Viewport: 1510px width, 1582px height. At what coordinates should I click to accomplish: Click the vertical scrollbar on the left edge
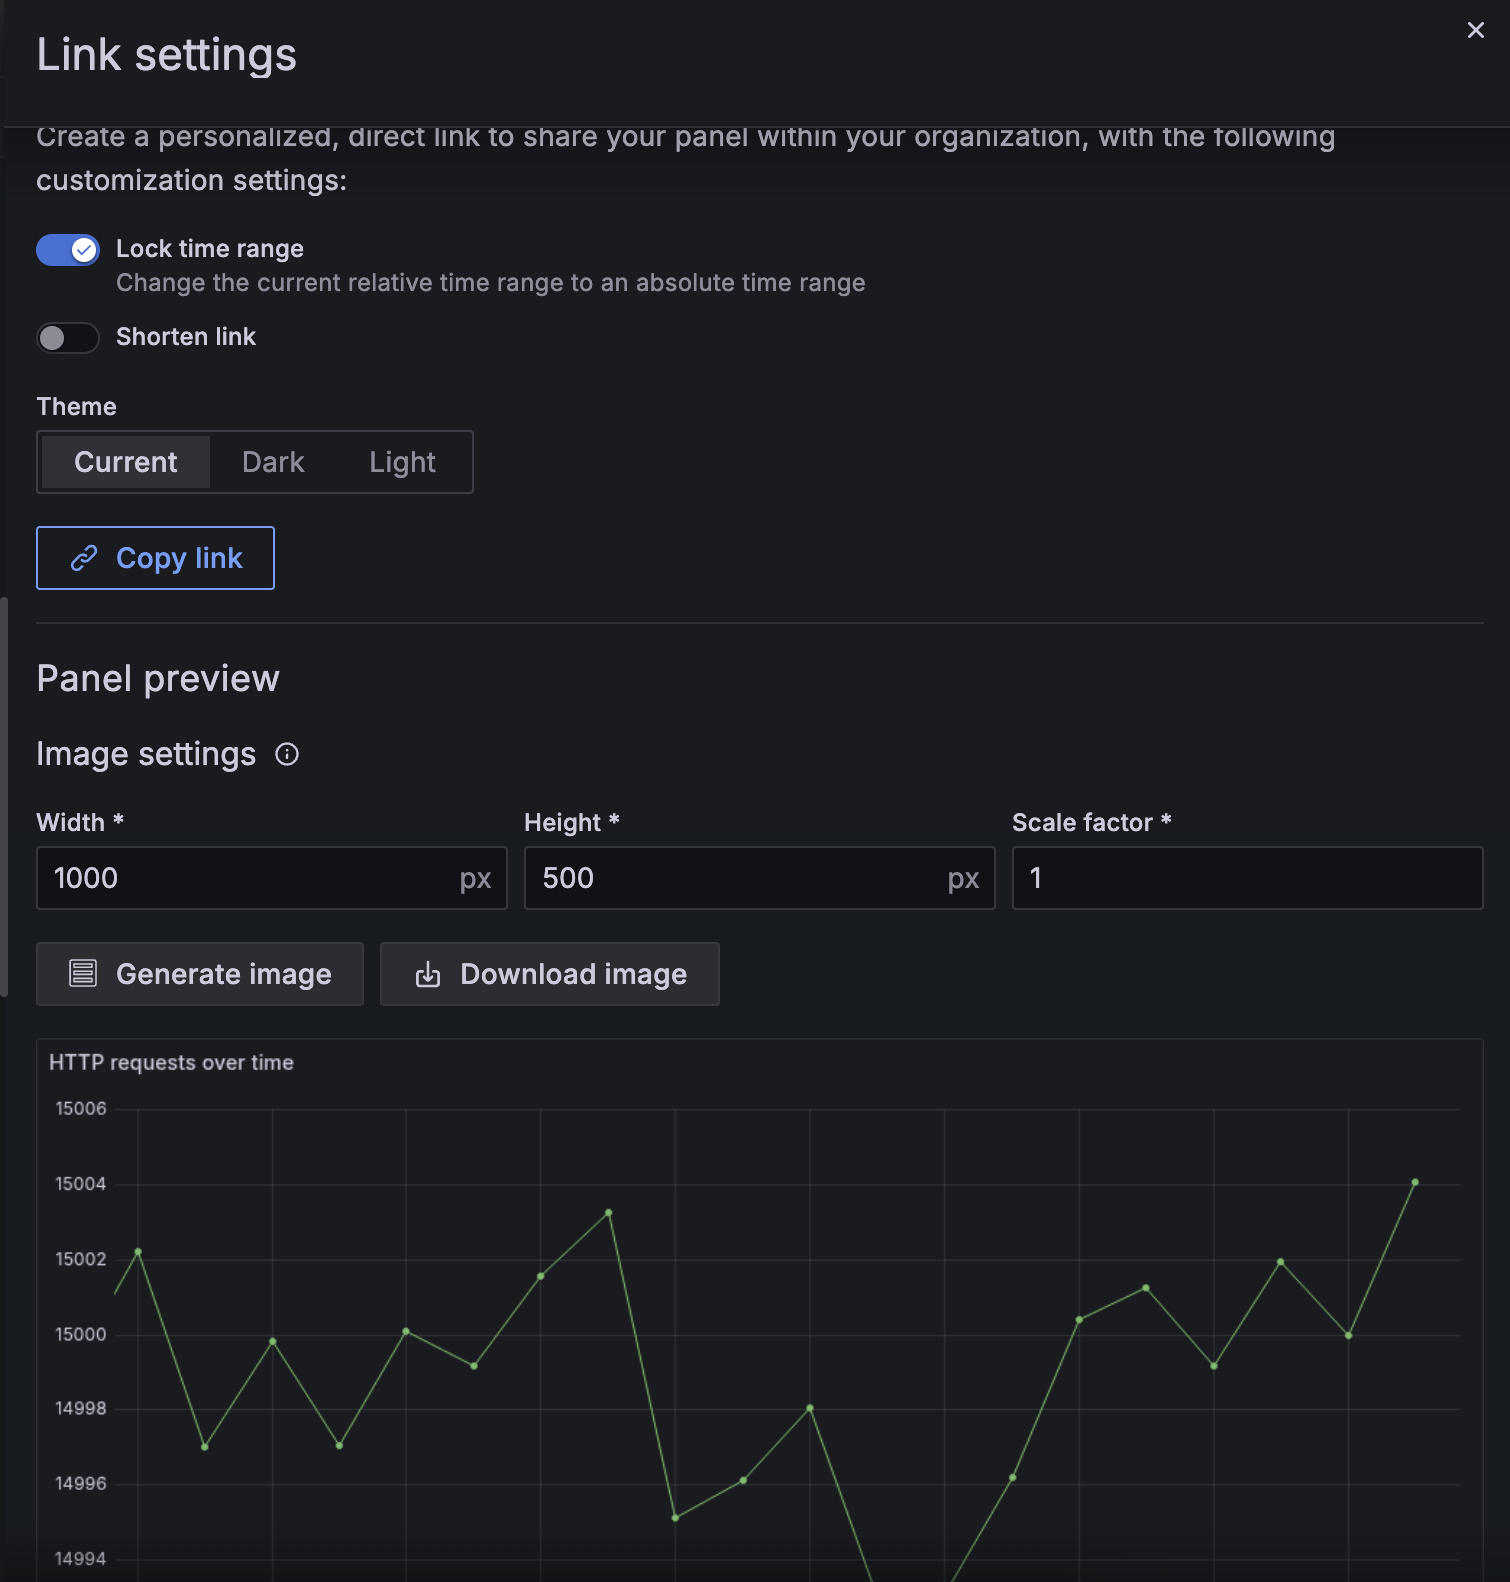(x=4, y=797)
